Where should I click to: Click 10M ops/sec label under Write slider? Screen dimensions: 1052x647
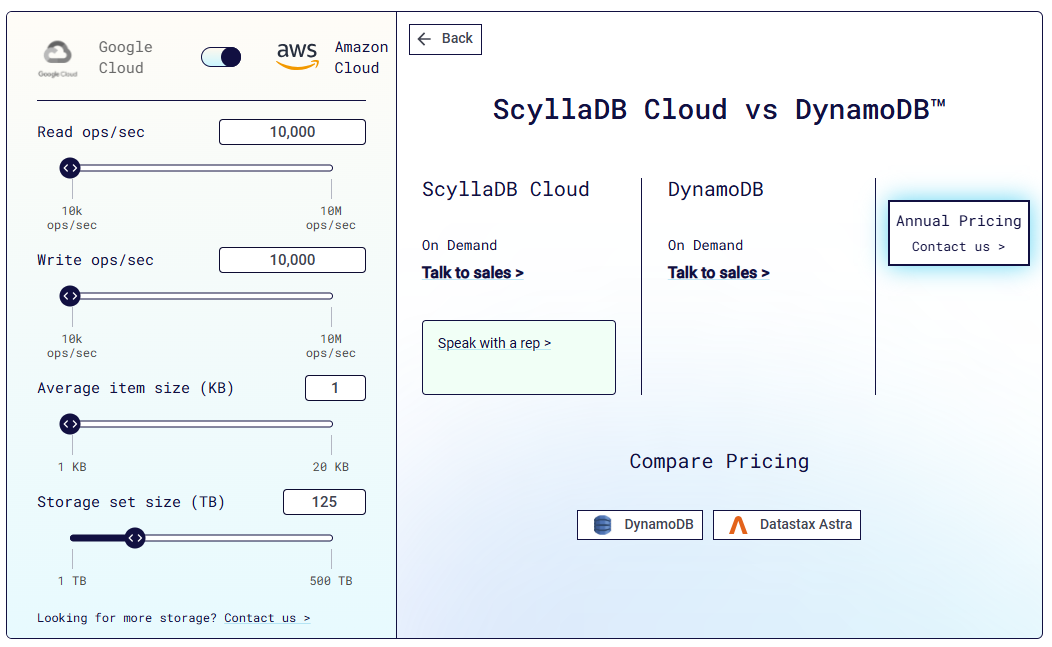click(x=331, y=346)
